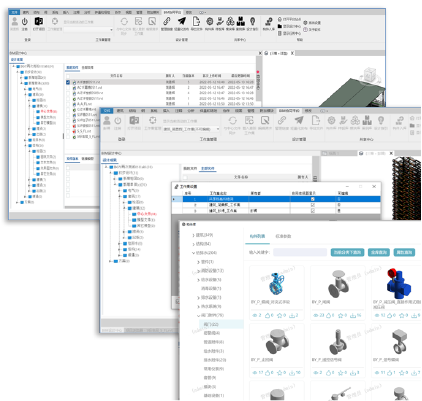Toggle the checkbox in the selected blue workset row
This screenshot has width=422, height=401.
pos(312,199)
